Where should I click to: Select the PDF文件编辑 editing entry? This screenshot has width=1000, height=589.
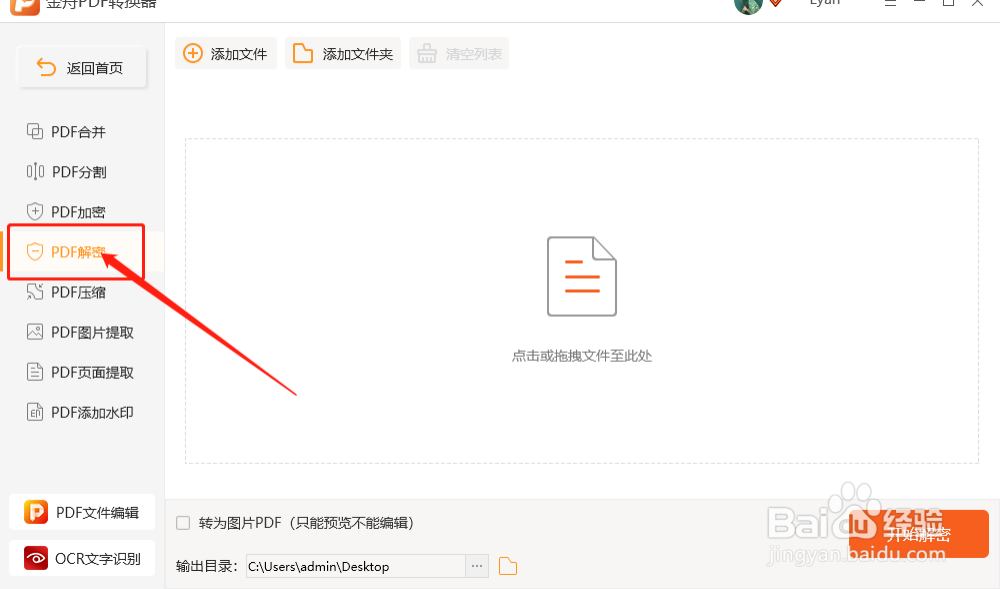(x=80, y=512)
